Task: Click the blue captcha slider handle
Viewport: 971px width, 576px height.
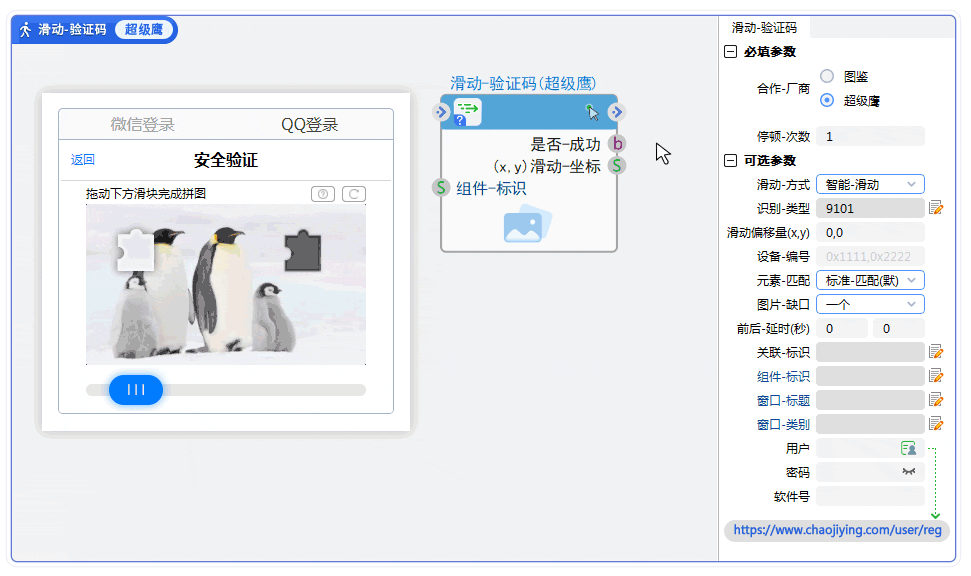Action: click(x=136, y=390)
